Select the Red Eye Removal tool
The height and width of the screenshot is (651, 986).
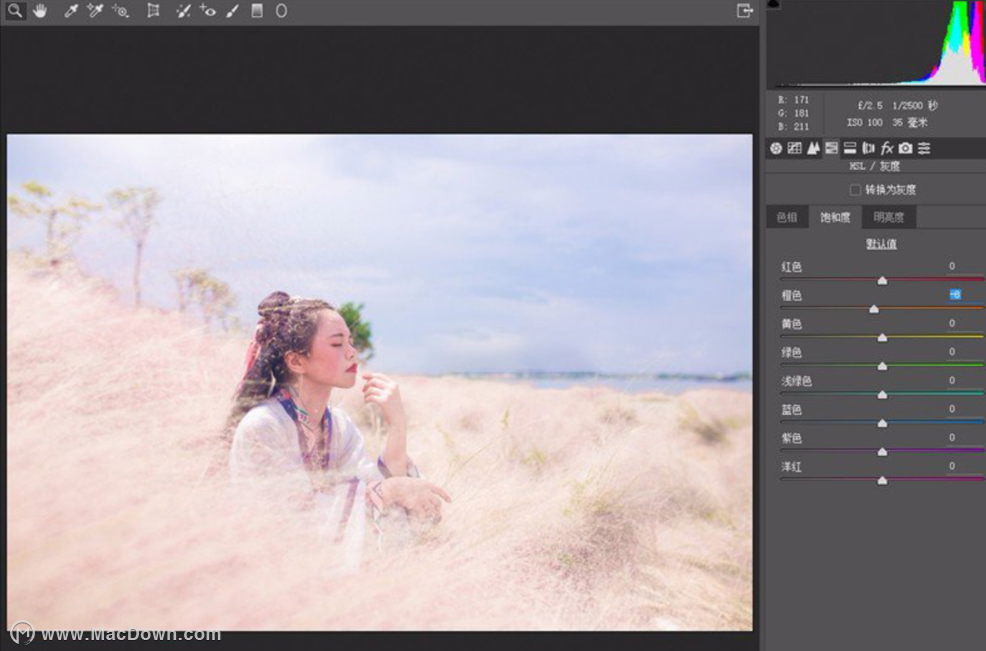(x=208, y=11)
